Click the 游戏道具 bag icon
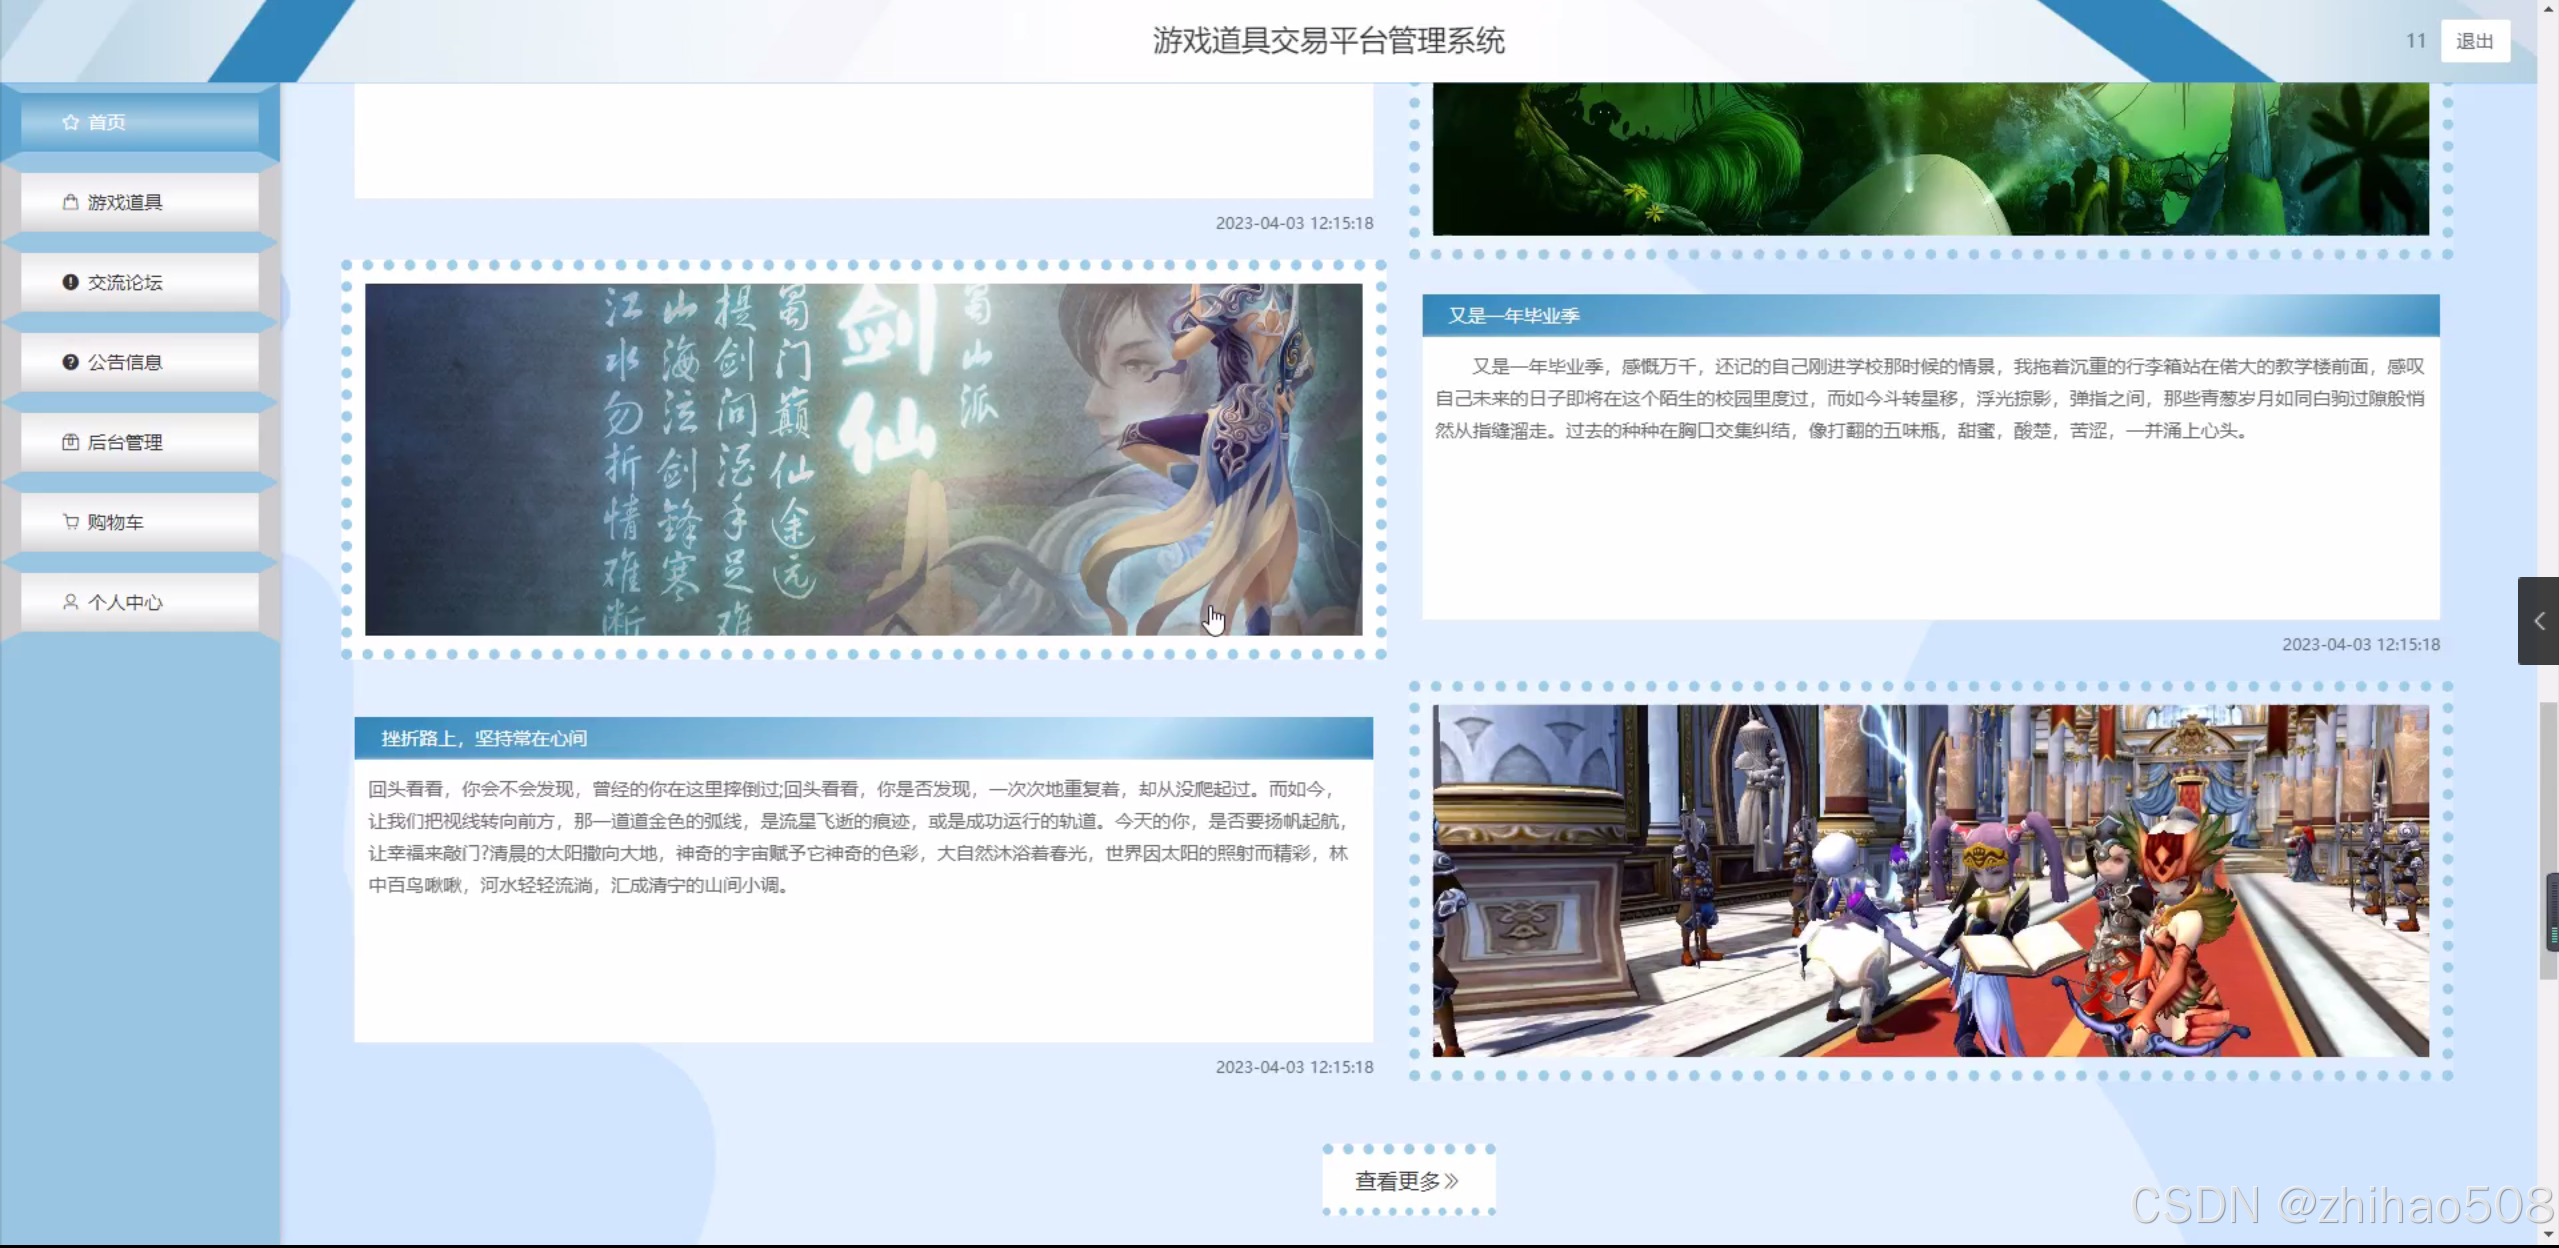The width and height of the screenshot is (2559, 1248). (69, 201)
